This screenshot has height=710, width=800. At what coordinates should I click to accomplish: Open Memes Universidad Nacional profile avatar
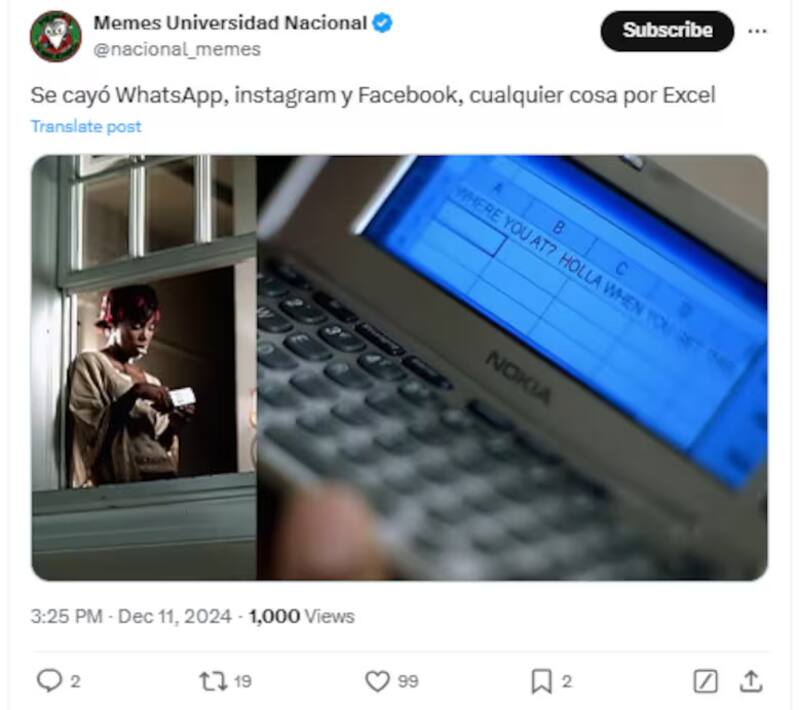tap(56, 36)
